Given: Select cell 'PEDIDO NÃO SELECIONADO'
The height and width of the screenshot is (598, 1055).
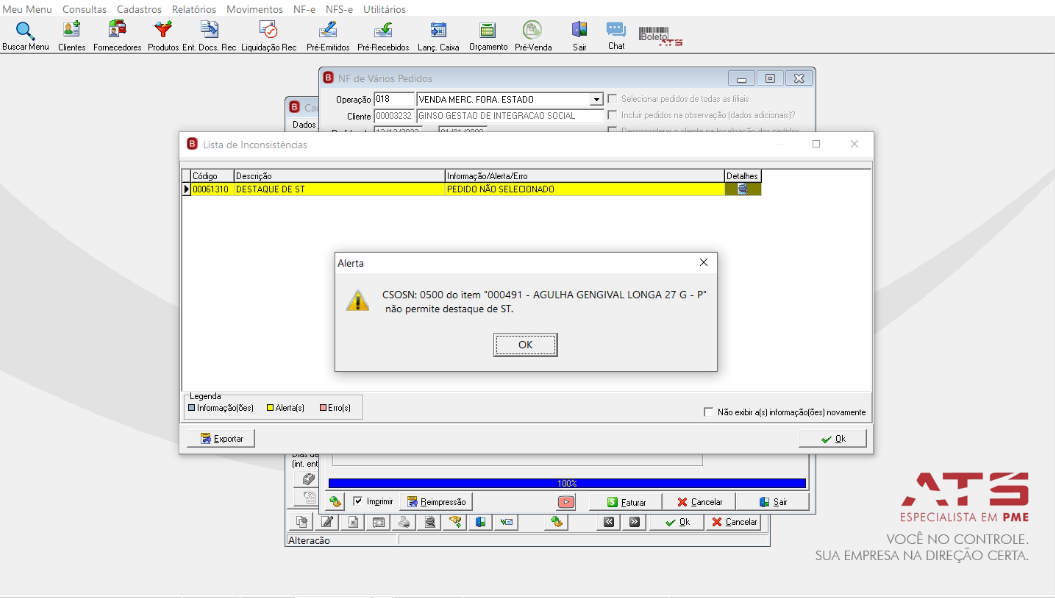Looking at the screenshot, I should coord(585,190).
